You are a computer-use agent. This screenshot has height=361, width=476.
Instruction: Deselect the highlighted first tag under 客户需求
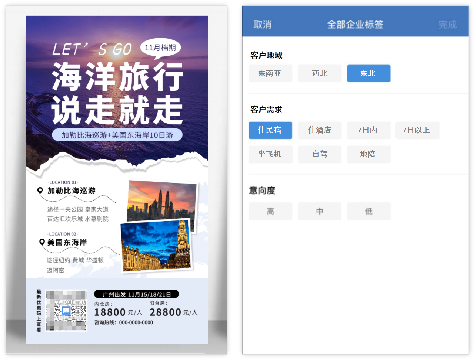[270, 130]
